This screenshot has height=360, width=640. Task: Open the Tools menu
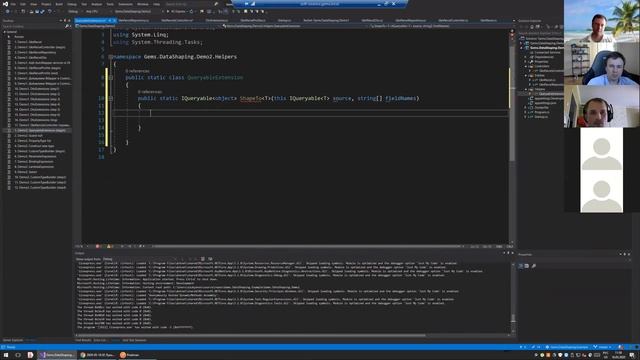tap(110, 4)
